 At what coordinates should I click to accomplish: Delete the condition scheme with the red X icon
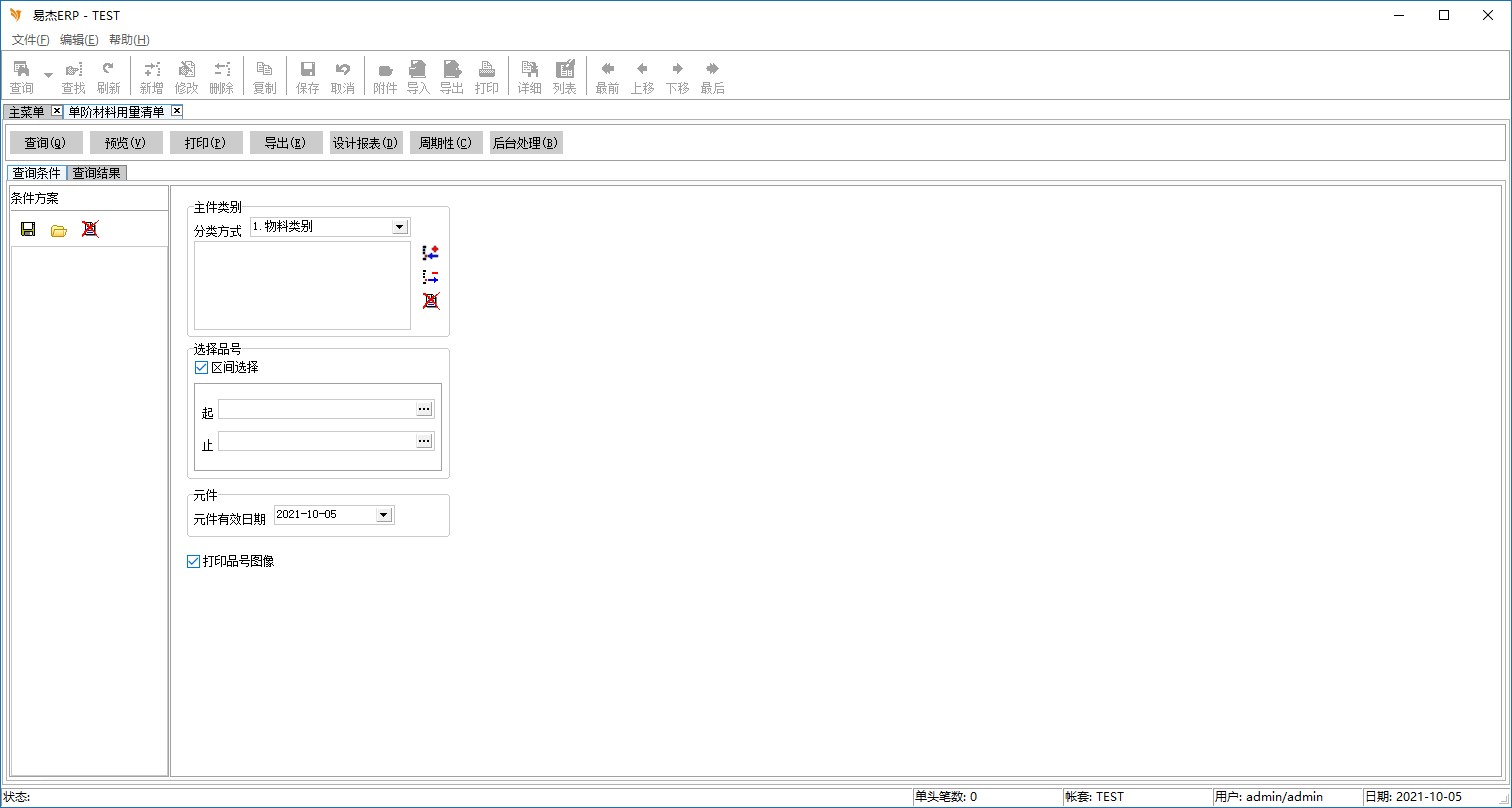90,229
